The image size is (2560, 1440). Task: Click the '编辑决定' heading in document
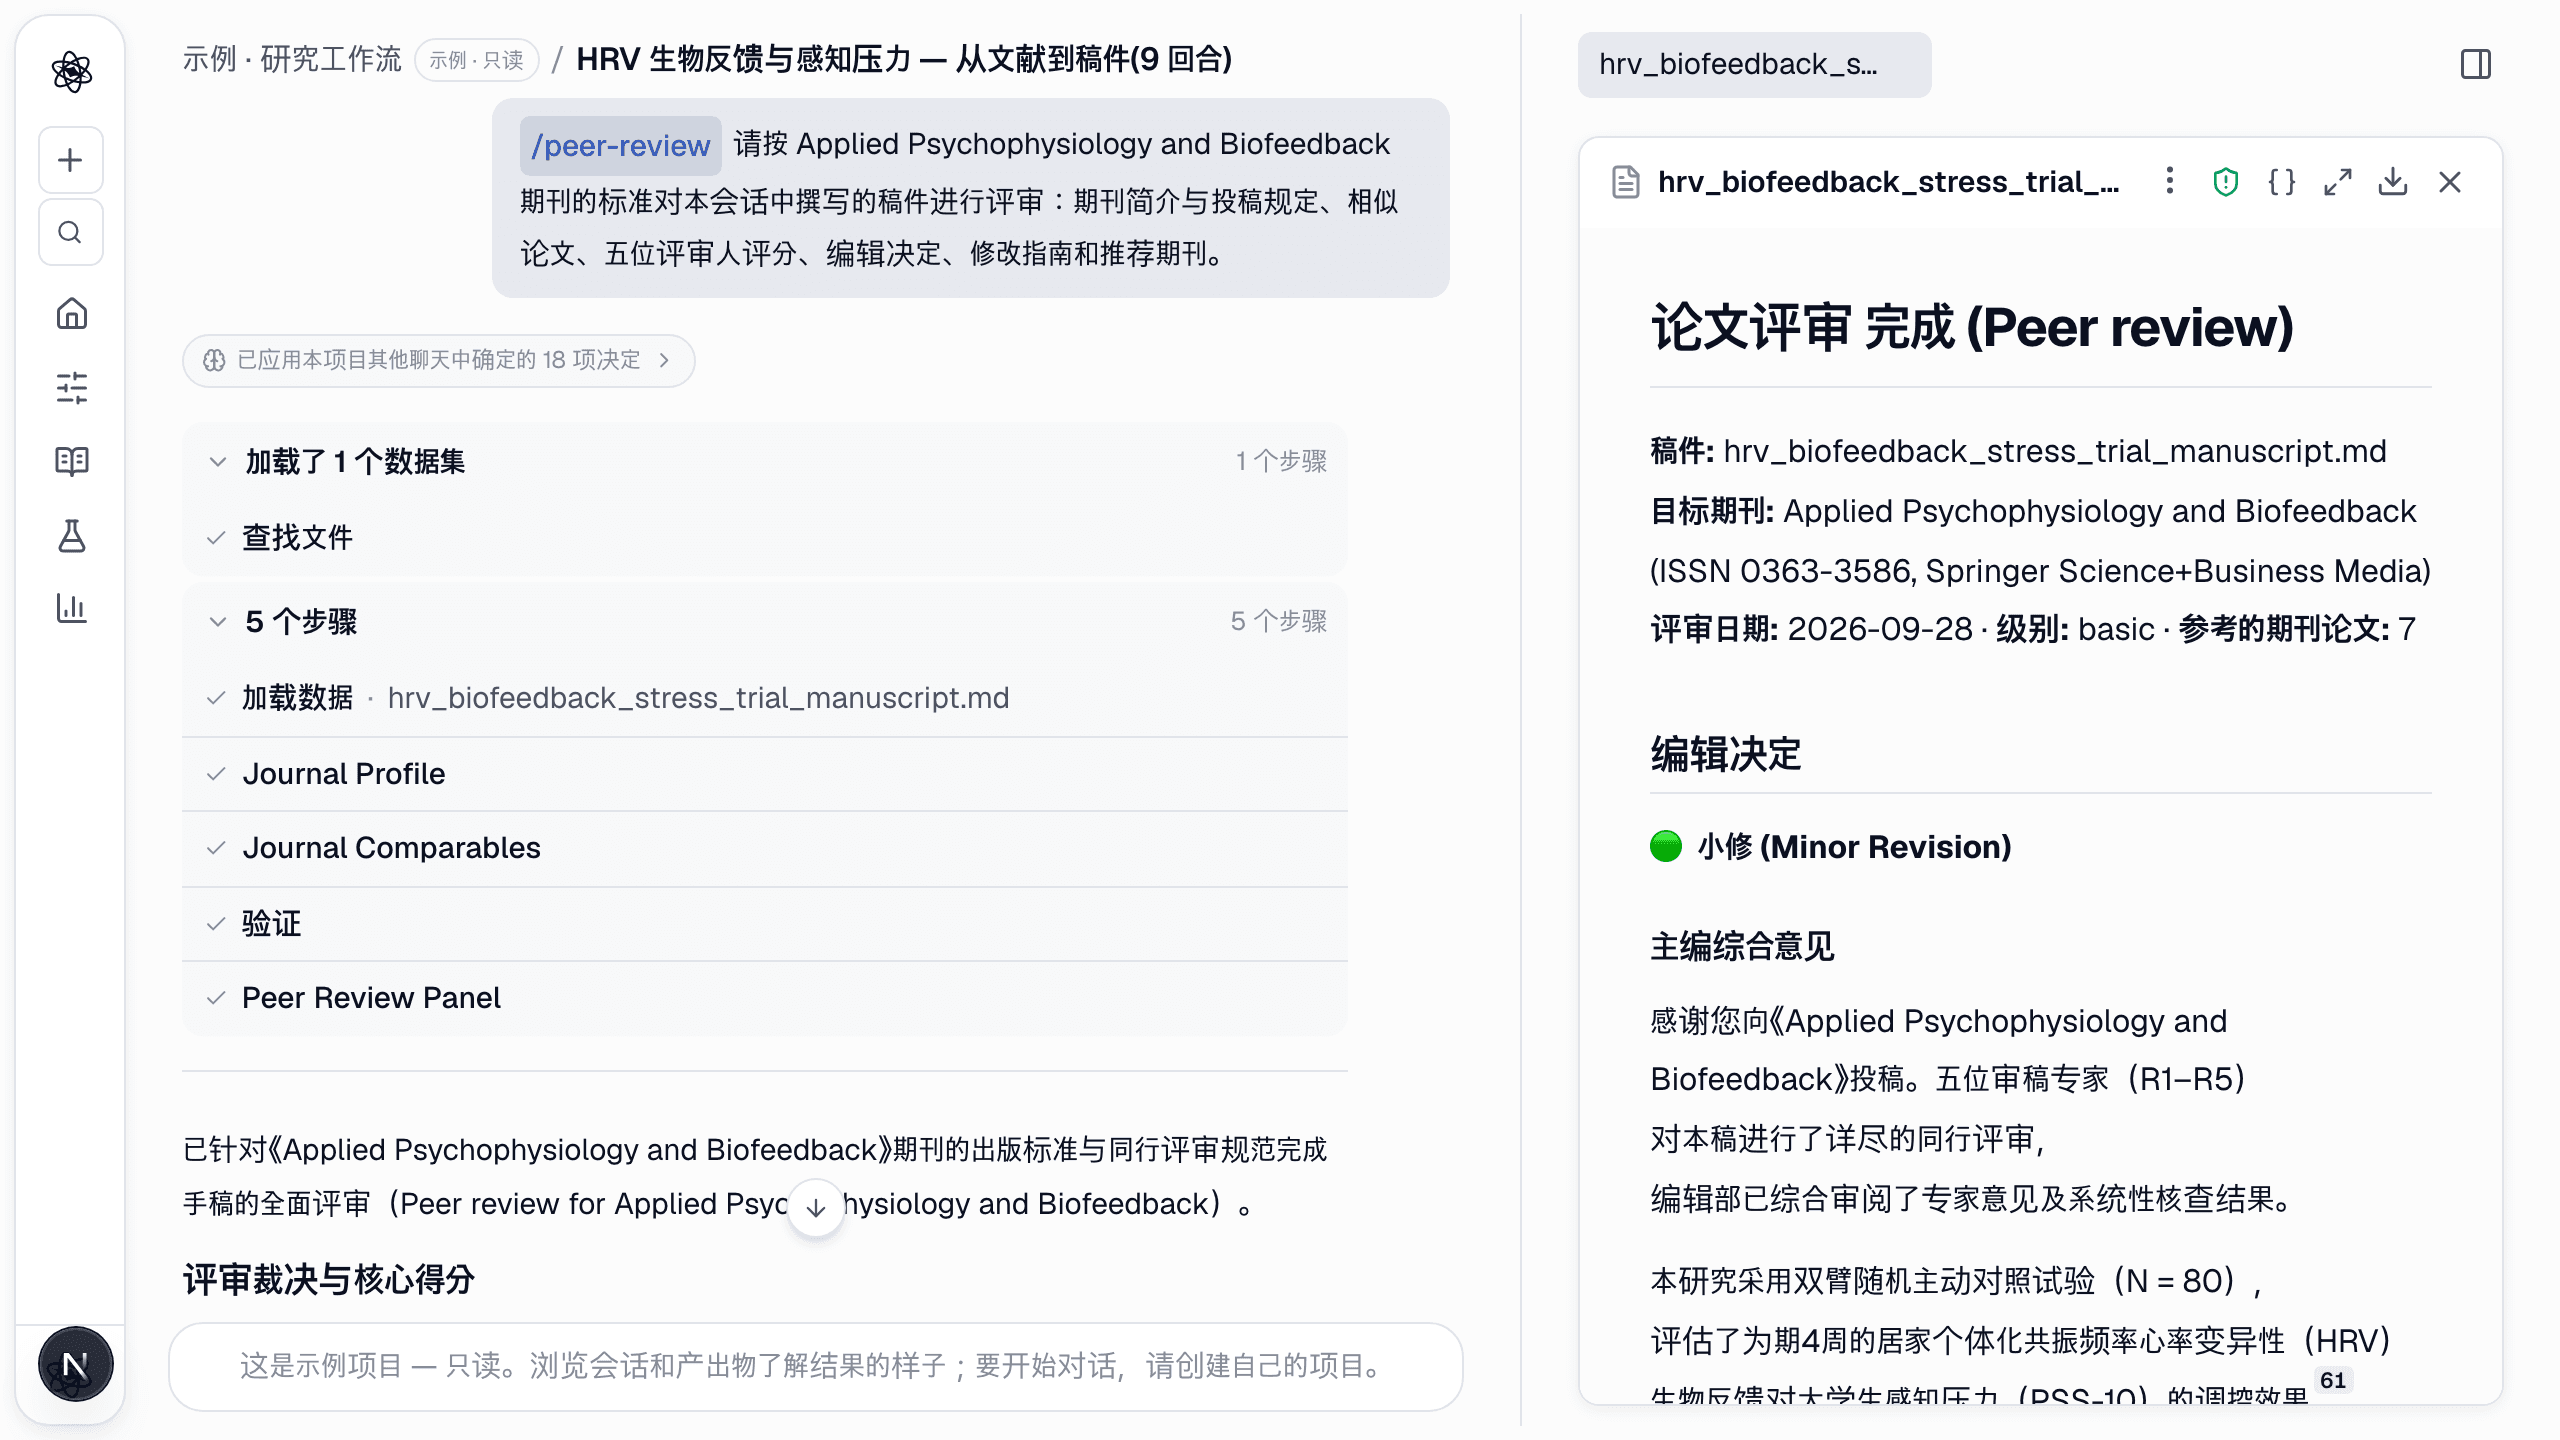pyautogui.click(x=1726, y=754)
